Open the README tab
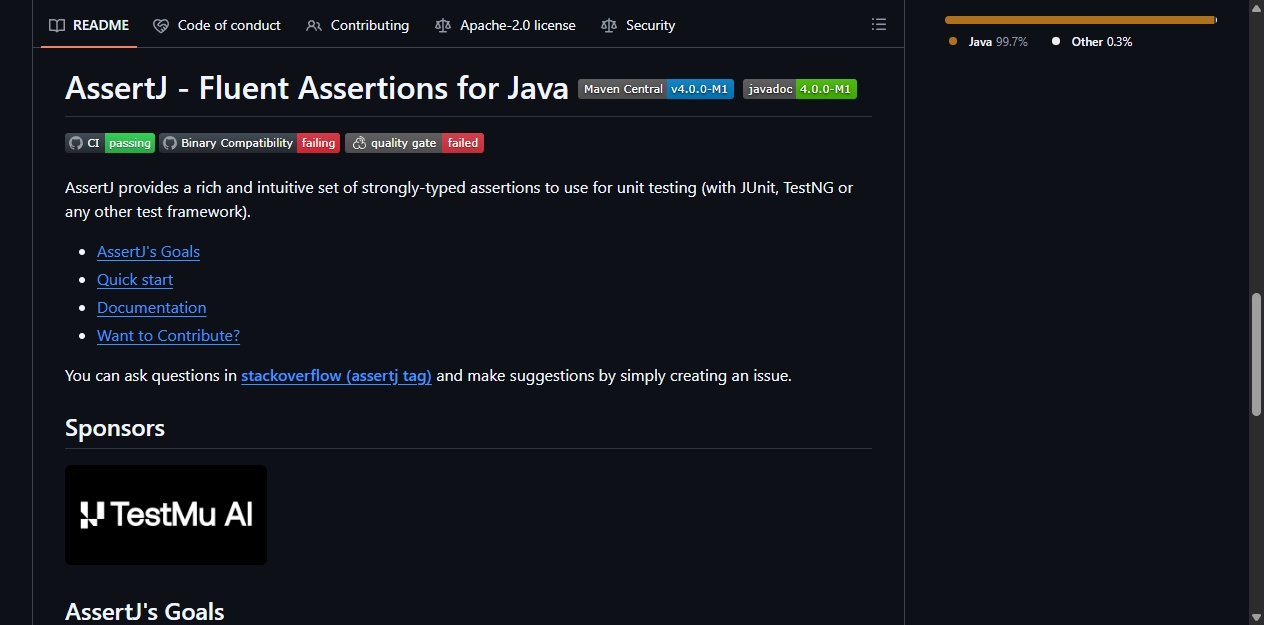The width and height of the screenshot is (1264, 625). pos(89,25)
